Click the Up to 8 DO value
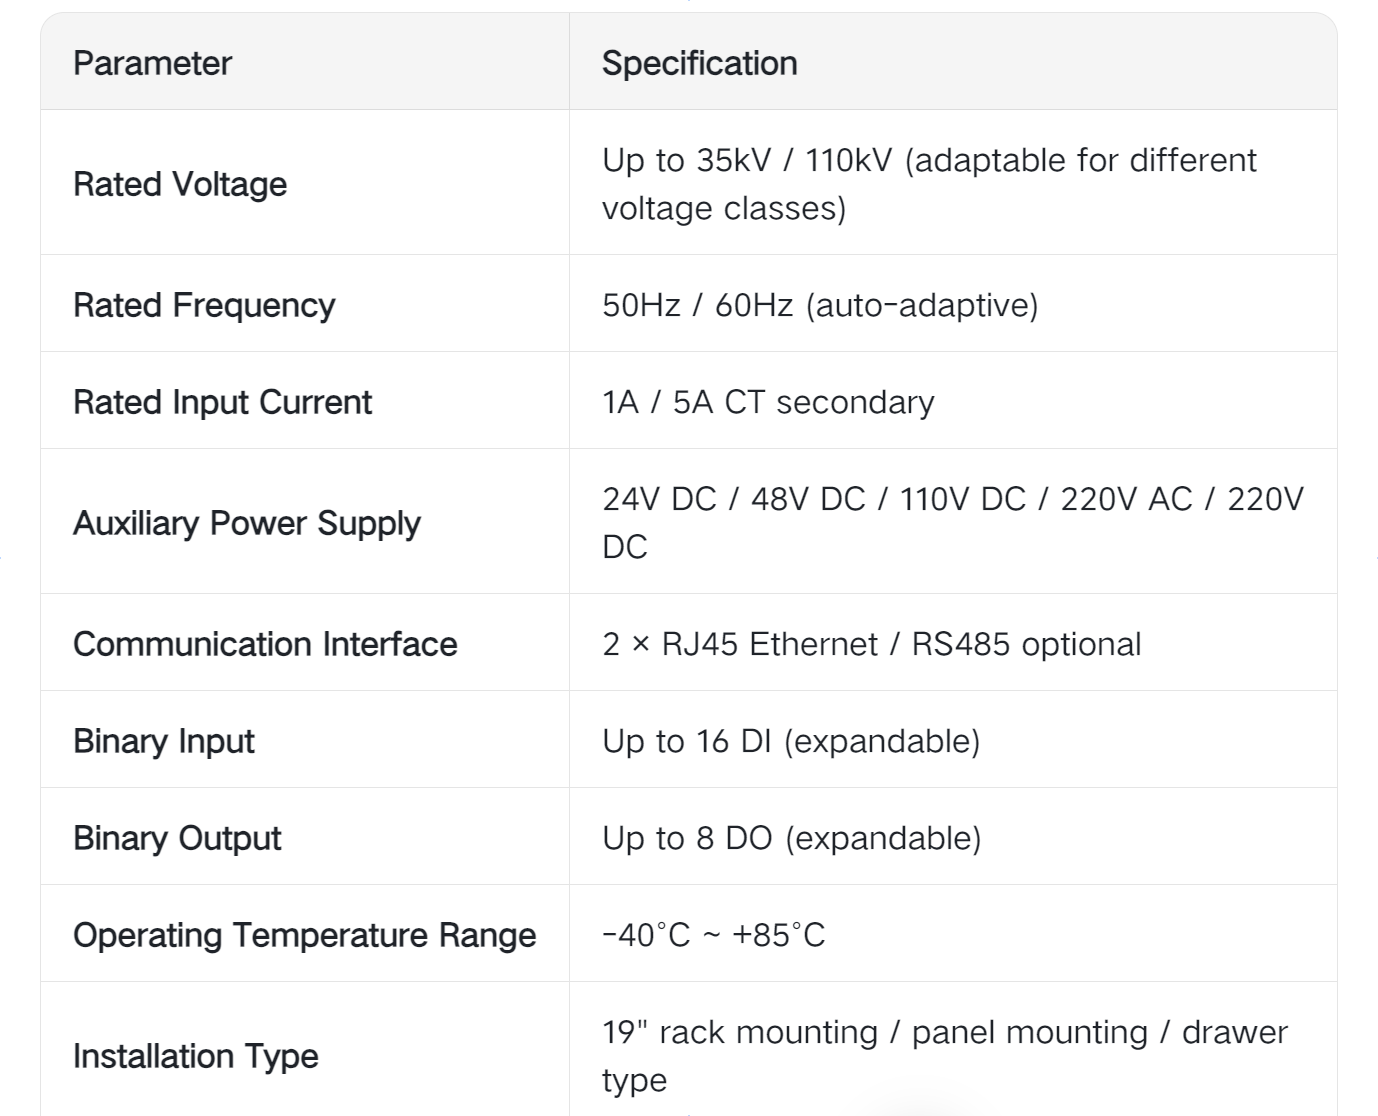1378x1116 pixels. 791,838
